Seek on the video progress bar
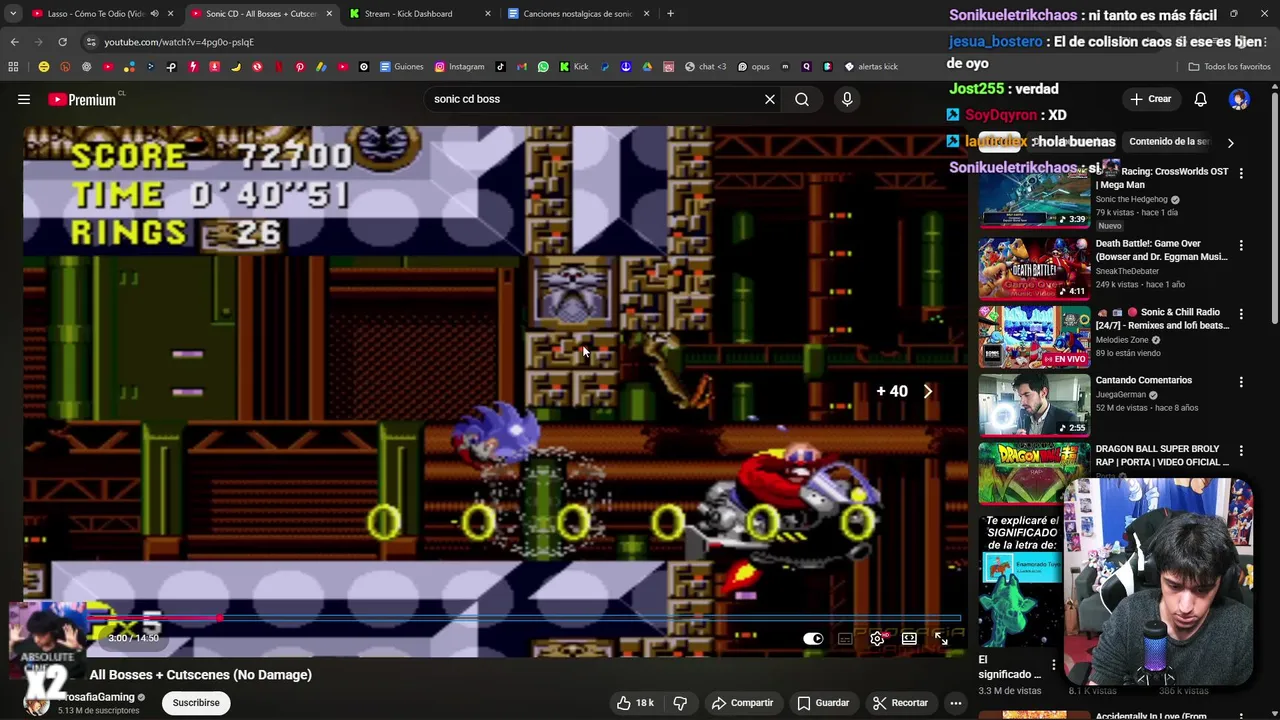1280x720 pixels. pos(523,619)
